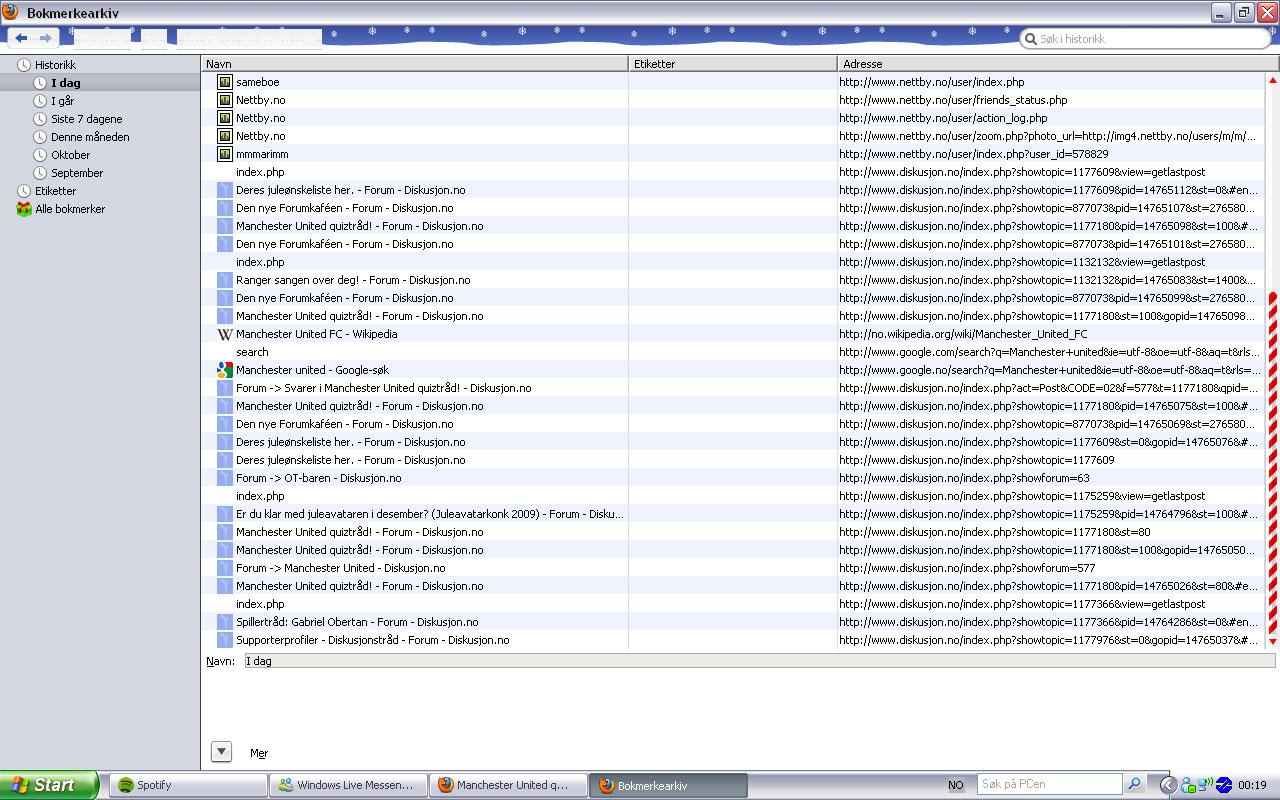Image resolution: width=1280 pixels, height=800 pixels.
Task: Expand details with the Mer arrow button
Action: (222, 752)
